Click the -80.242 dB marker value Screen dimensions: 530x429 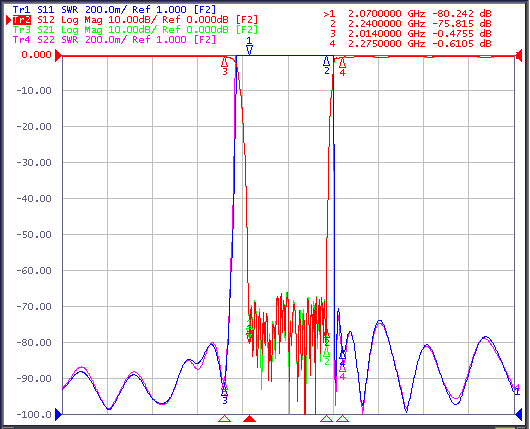click(462, 14)
